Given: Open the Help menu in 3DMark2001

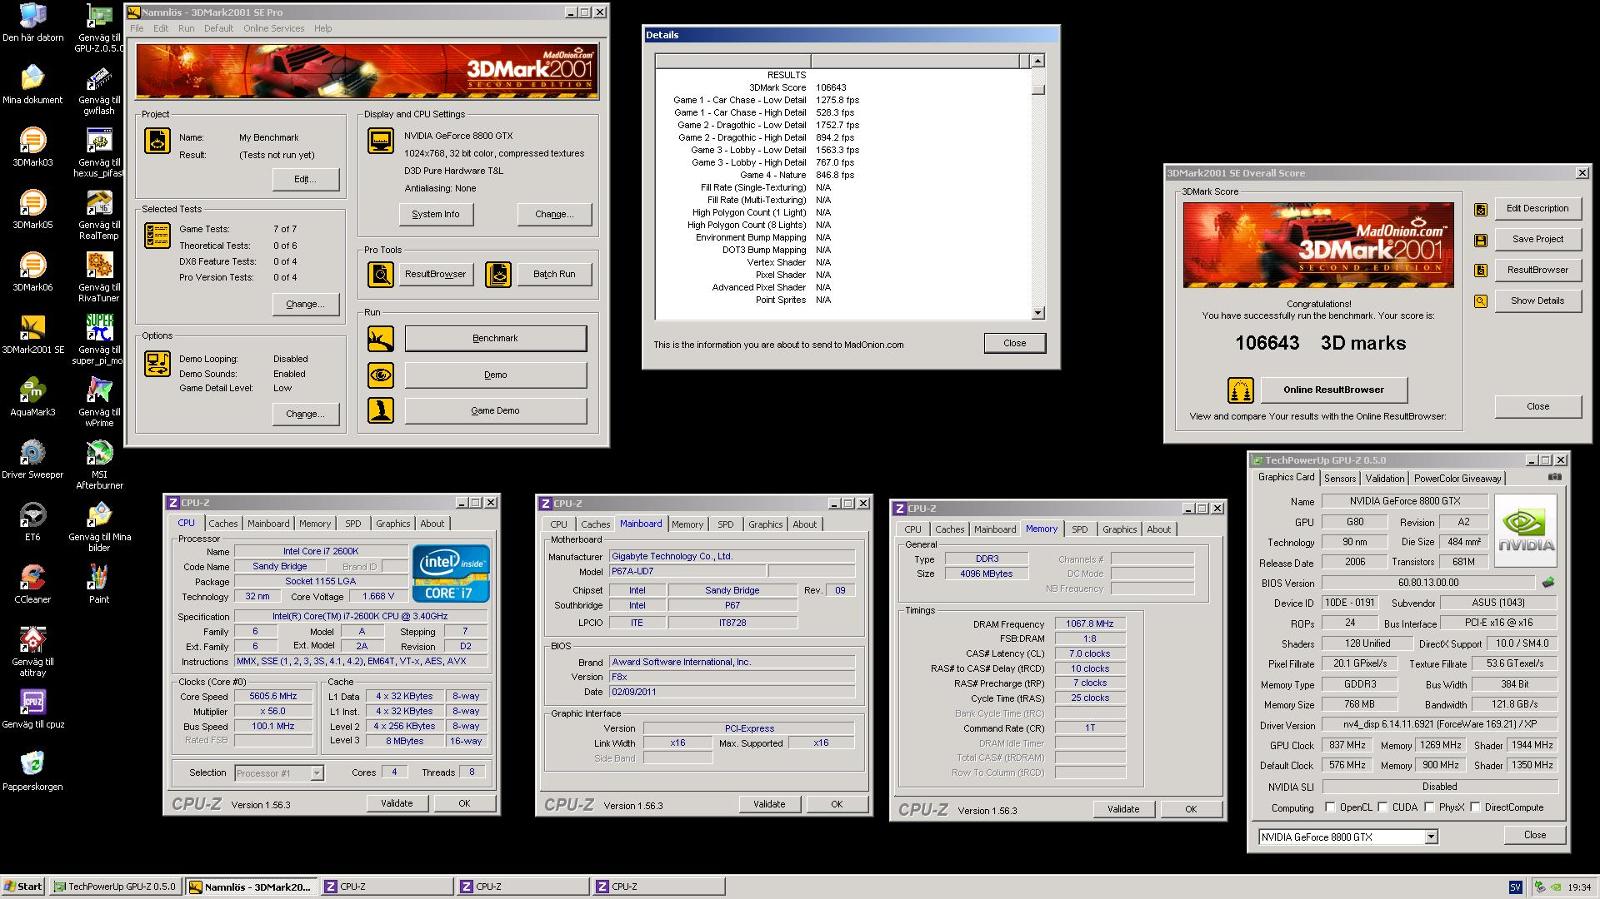Looking at the screenshot, I should (x=323, y=28).
